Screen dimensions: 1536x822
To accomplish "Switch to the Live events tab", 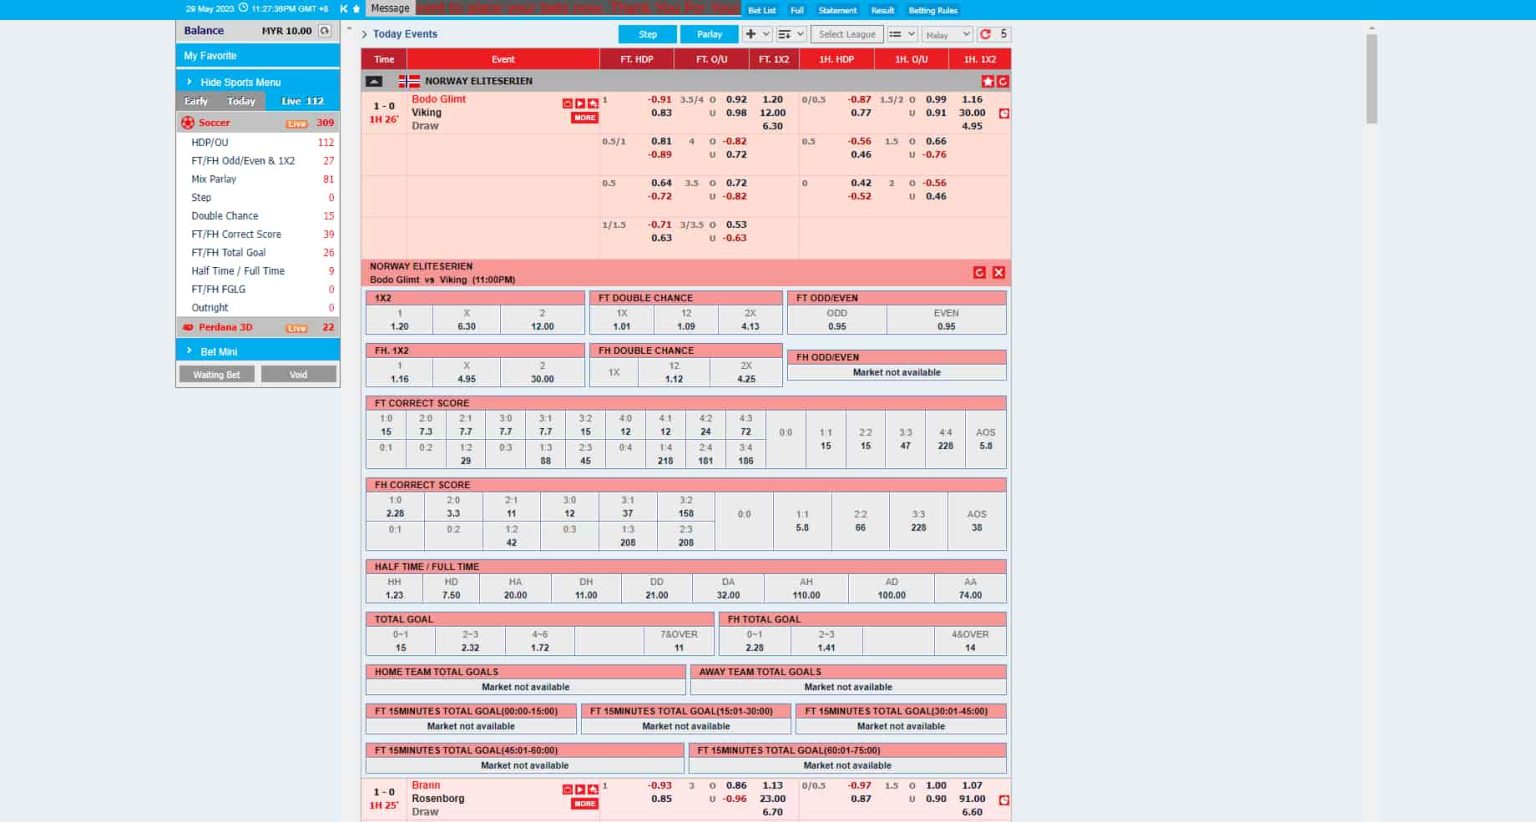I will click(291, 100).
